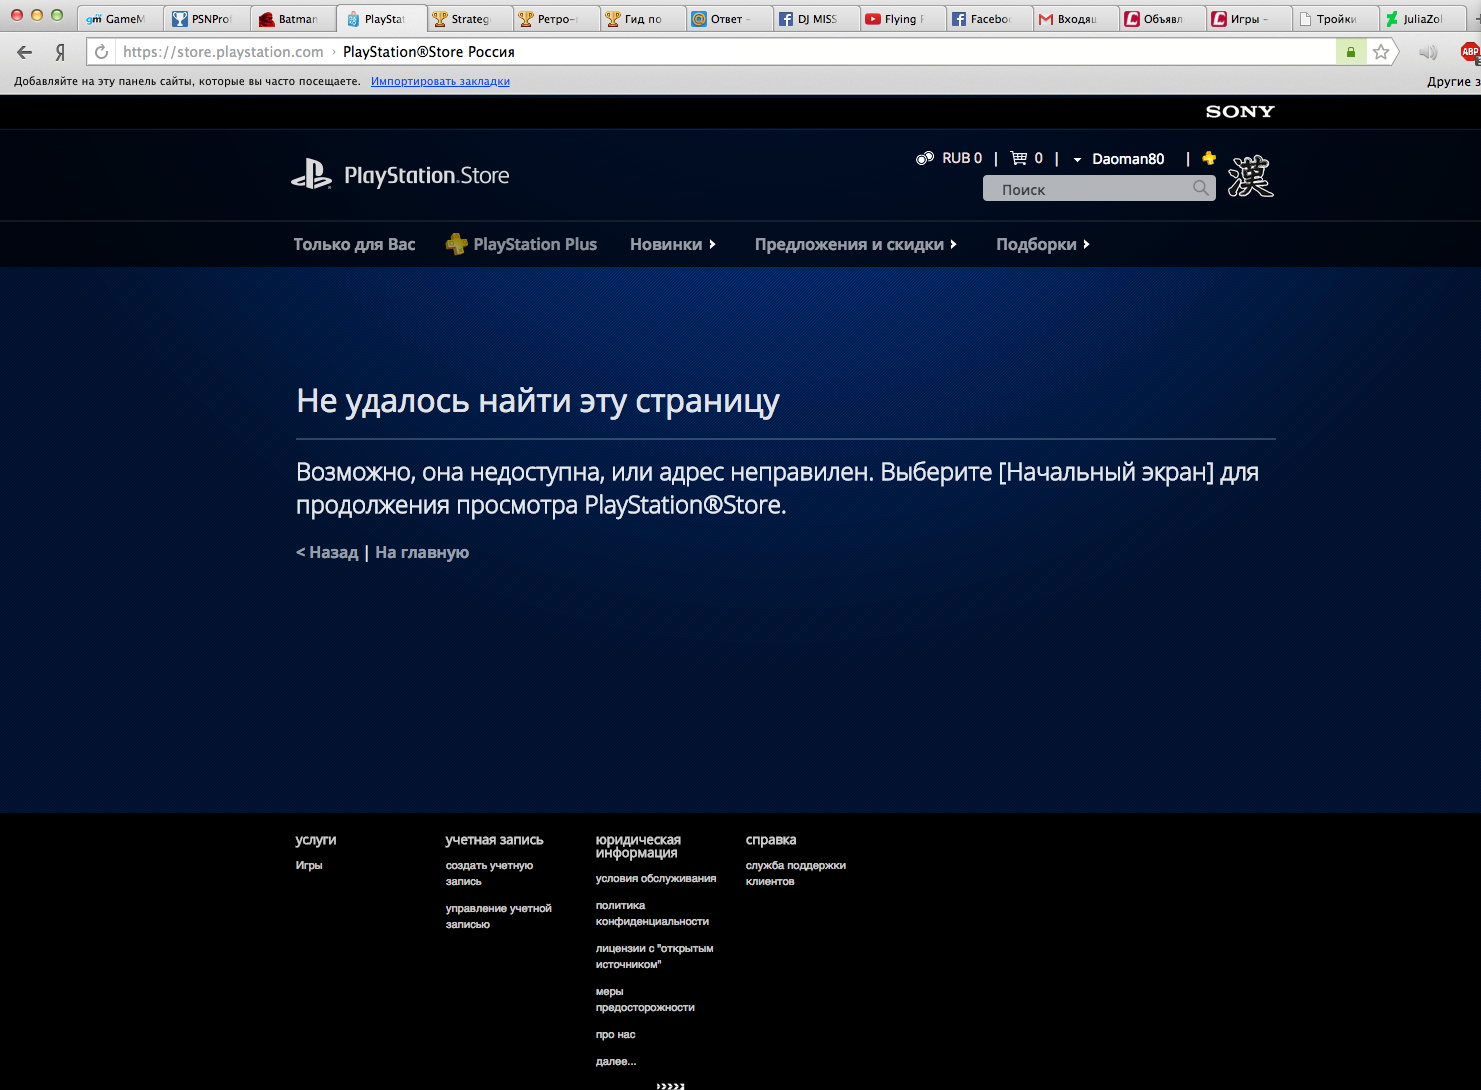Expand the Подборки menu
The width and height of the screenshot is (1481, 1090).
coord(1043,244)
